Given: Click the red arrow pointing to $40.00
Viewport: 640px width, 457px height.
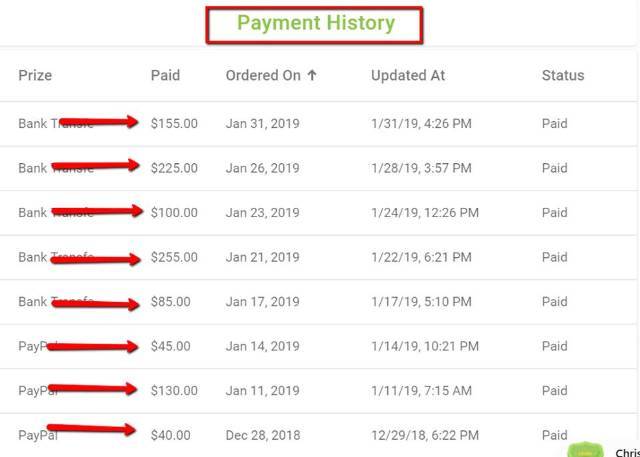Looking at the screenshot, I should [x=92, y=430].
